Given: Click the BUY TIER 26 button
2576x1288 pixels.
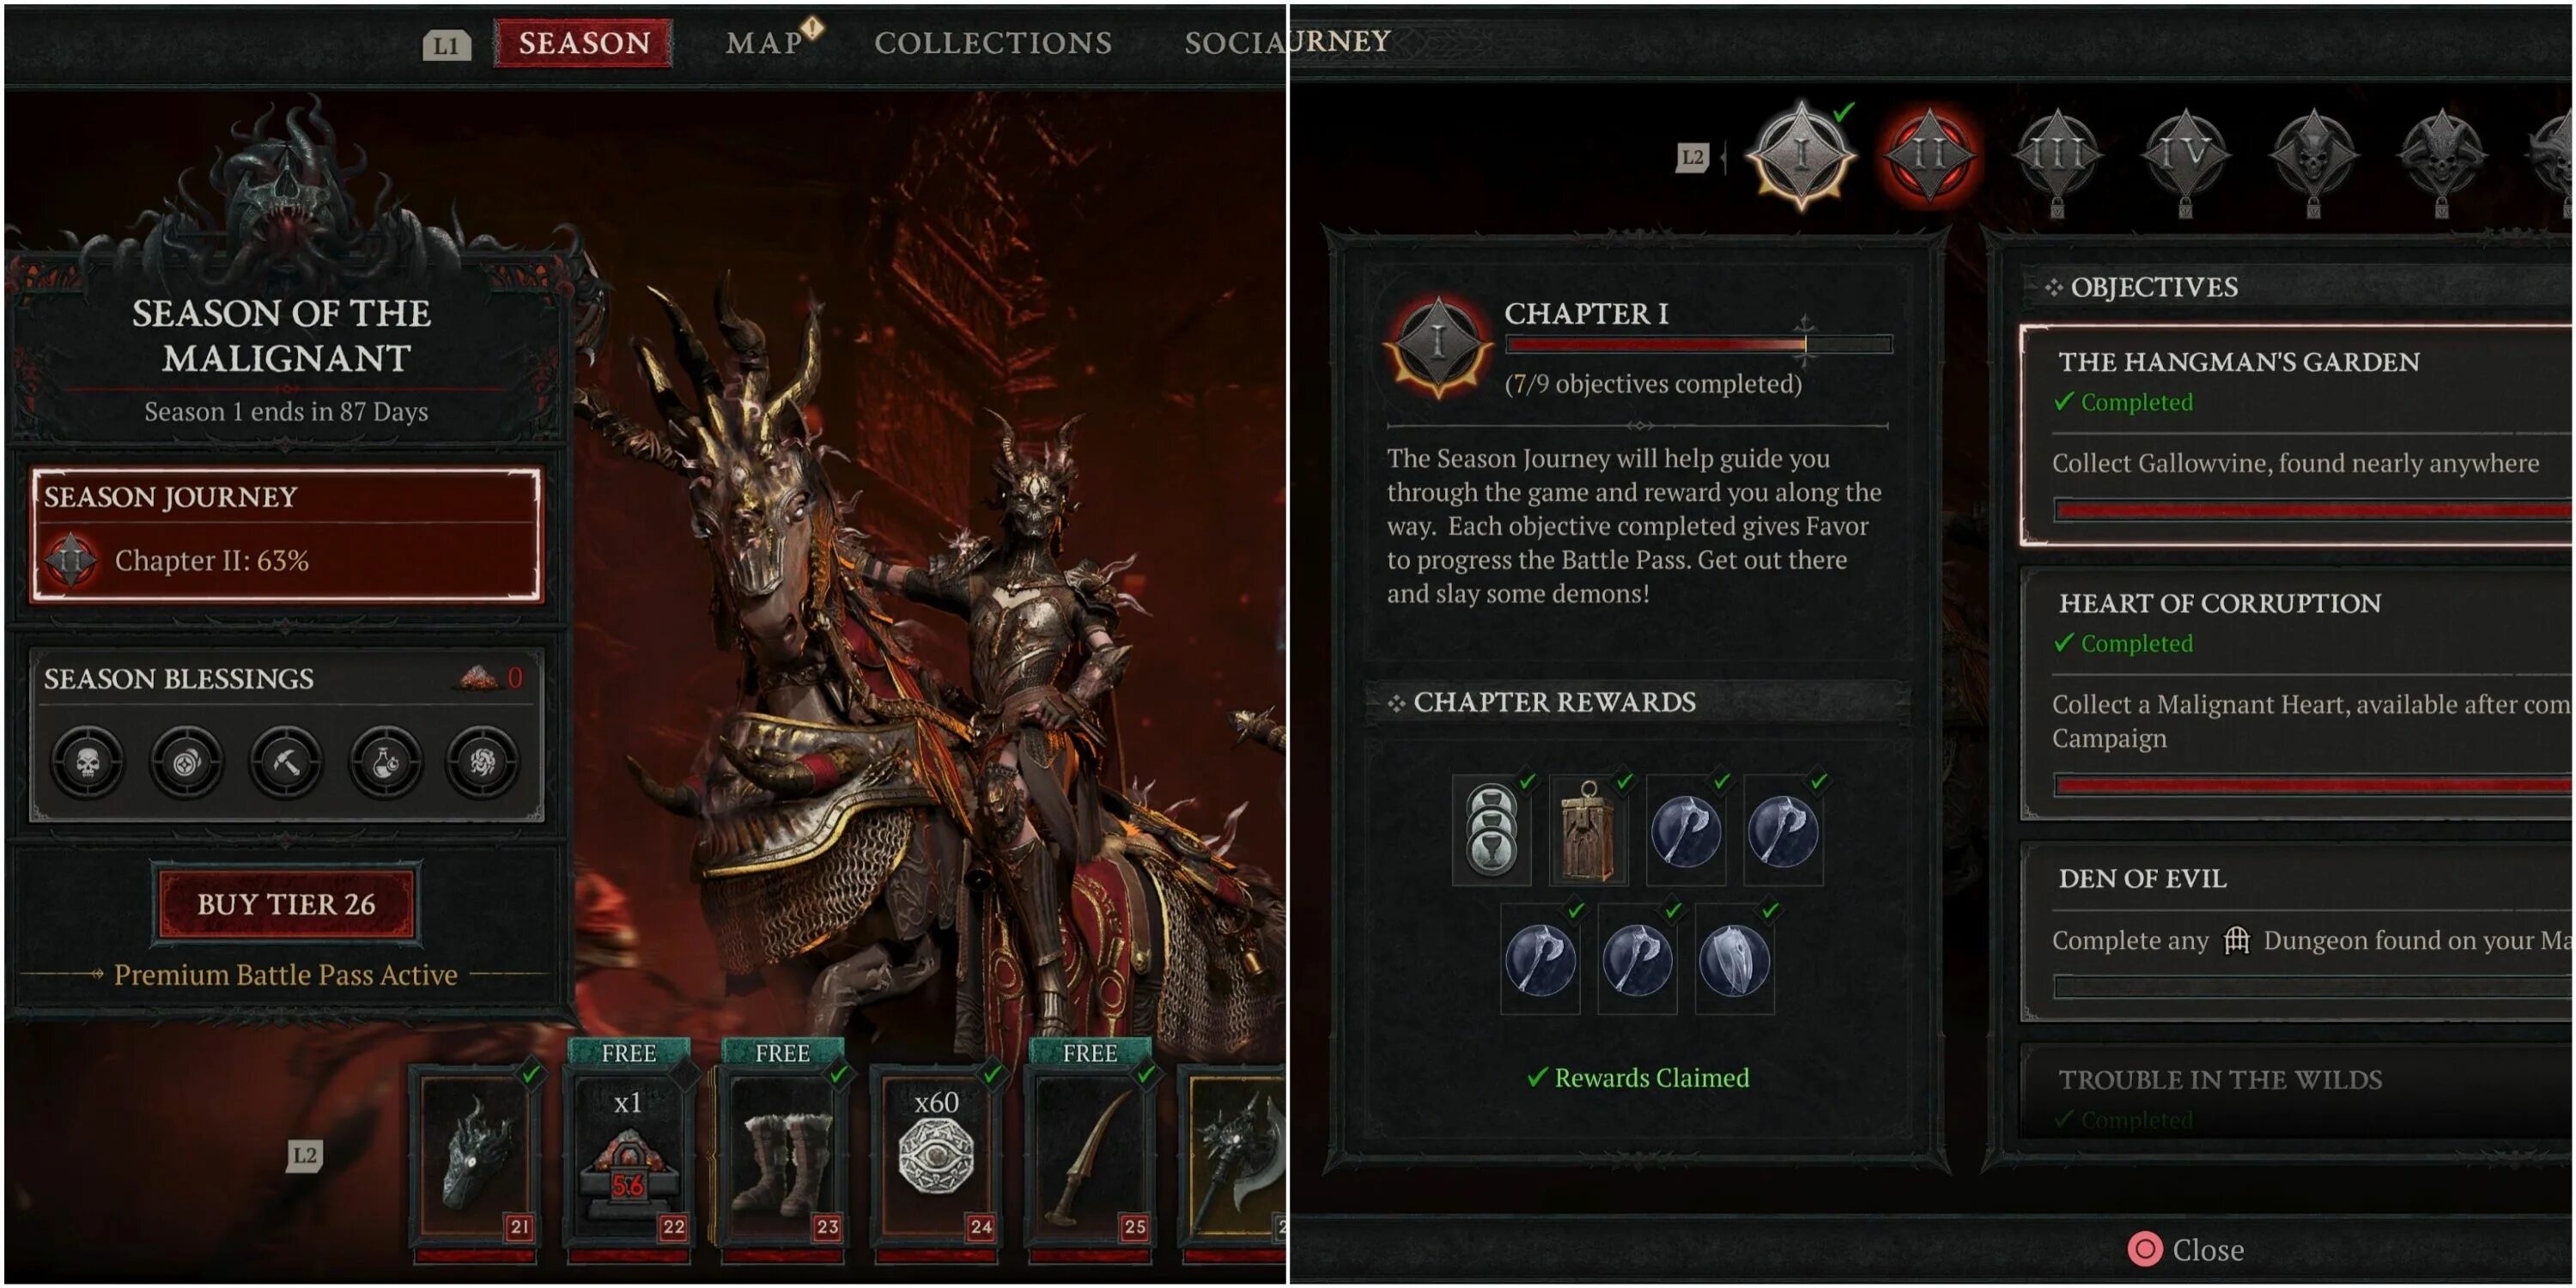Looking at the screenshot, I should point(286,904).
